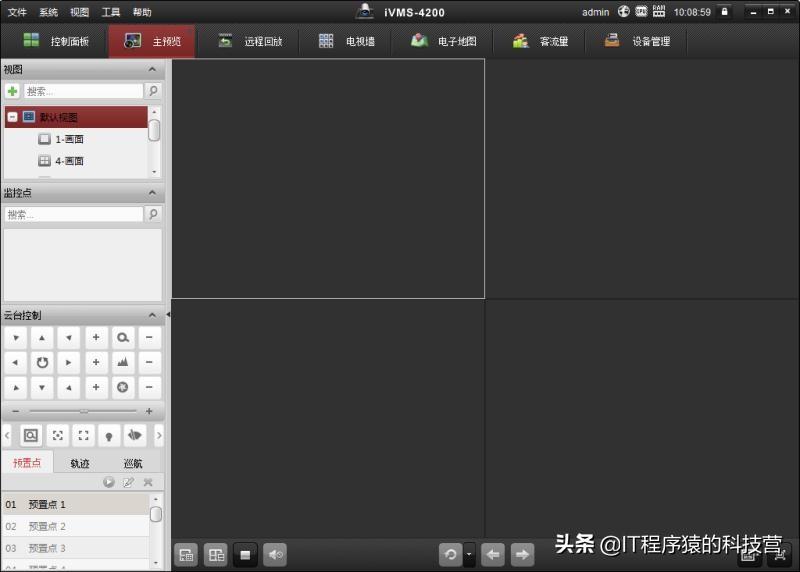Click the delete preset X icon
This screenshot has height=572, width=800.
pyautogui.click(x=148, y=482)
